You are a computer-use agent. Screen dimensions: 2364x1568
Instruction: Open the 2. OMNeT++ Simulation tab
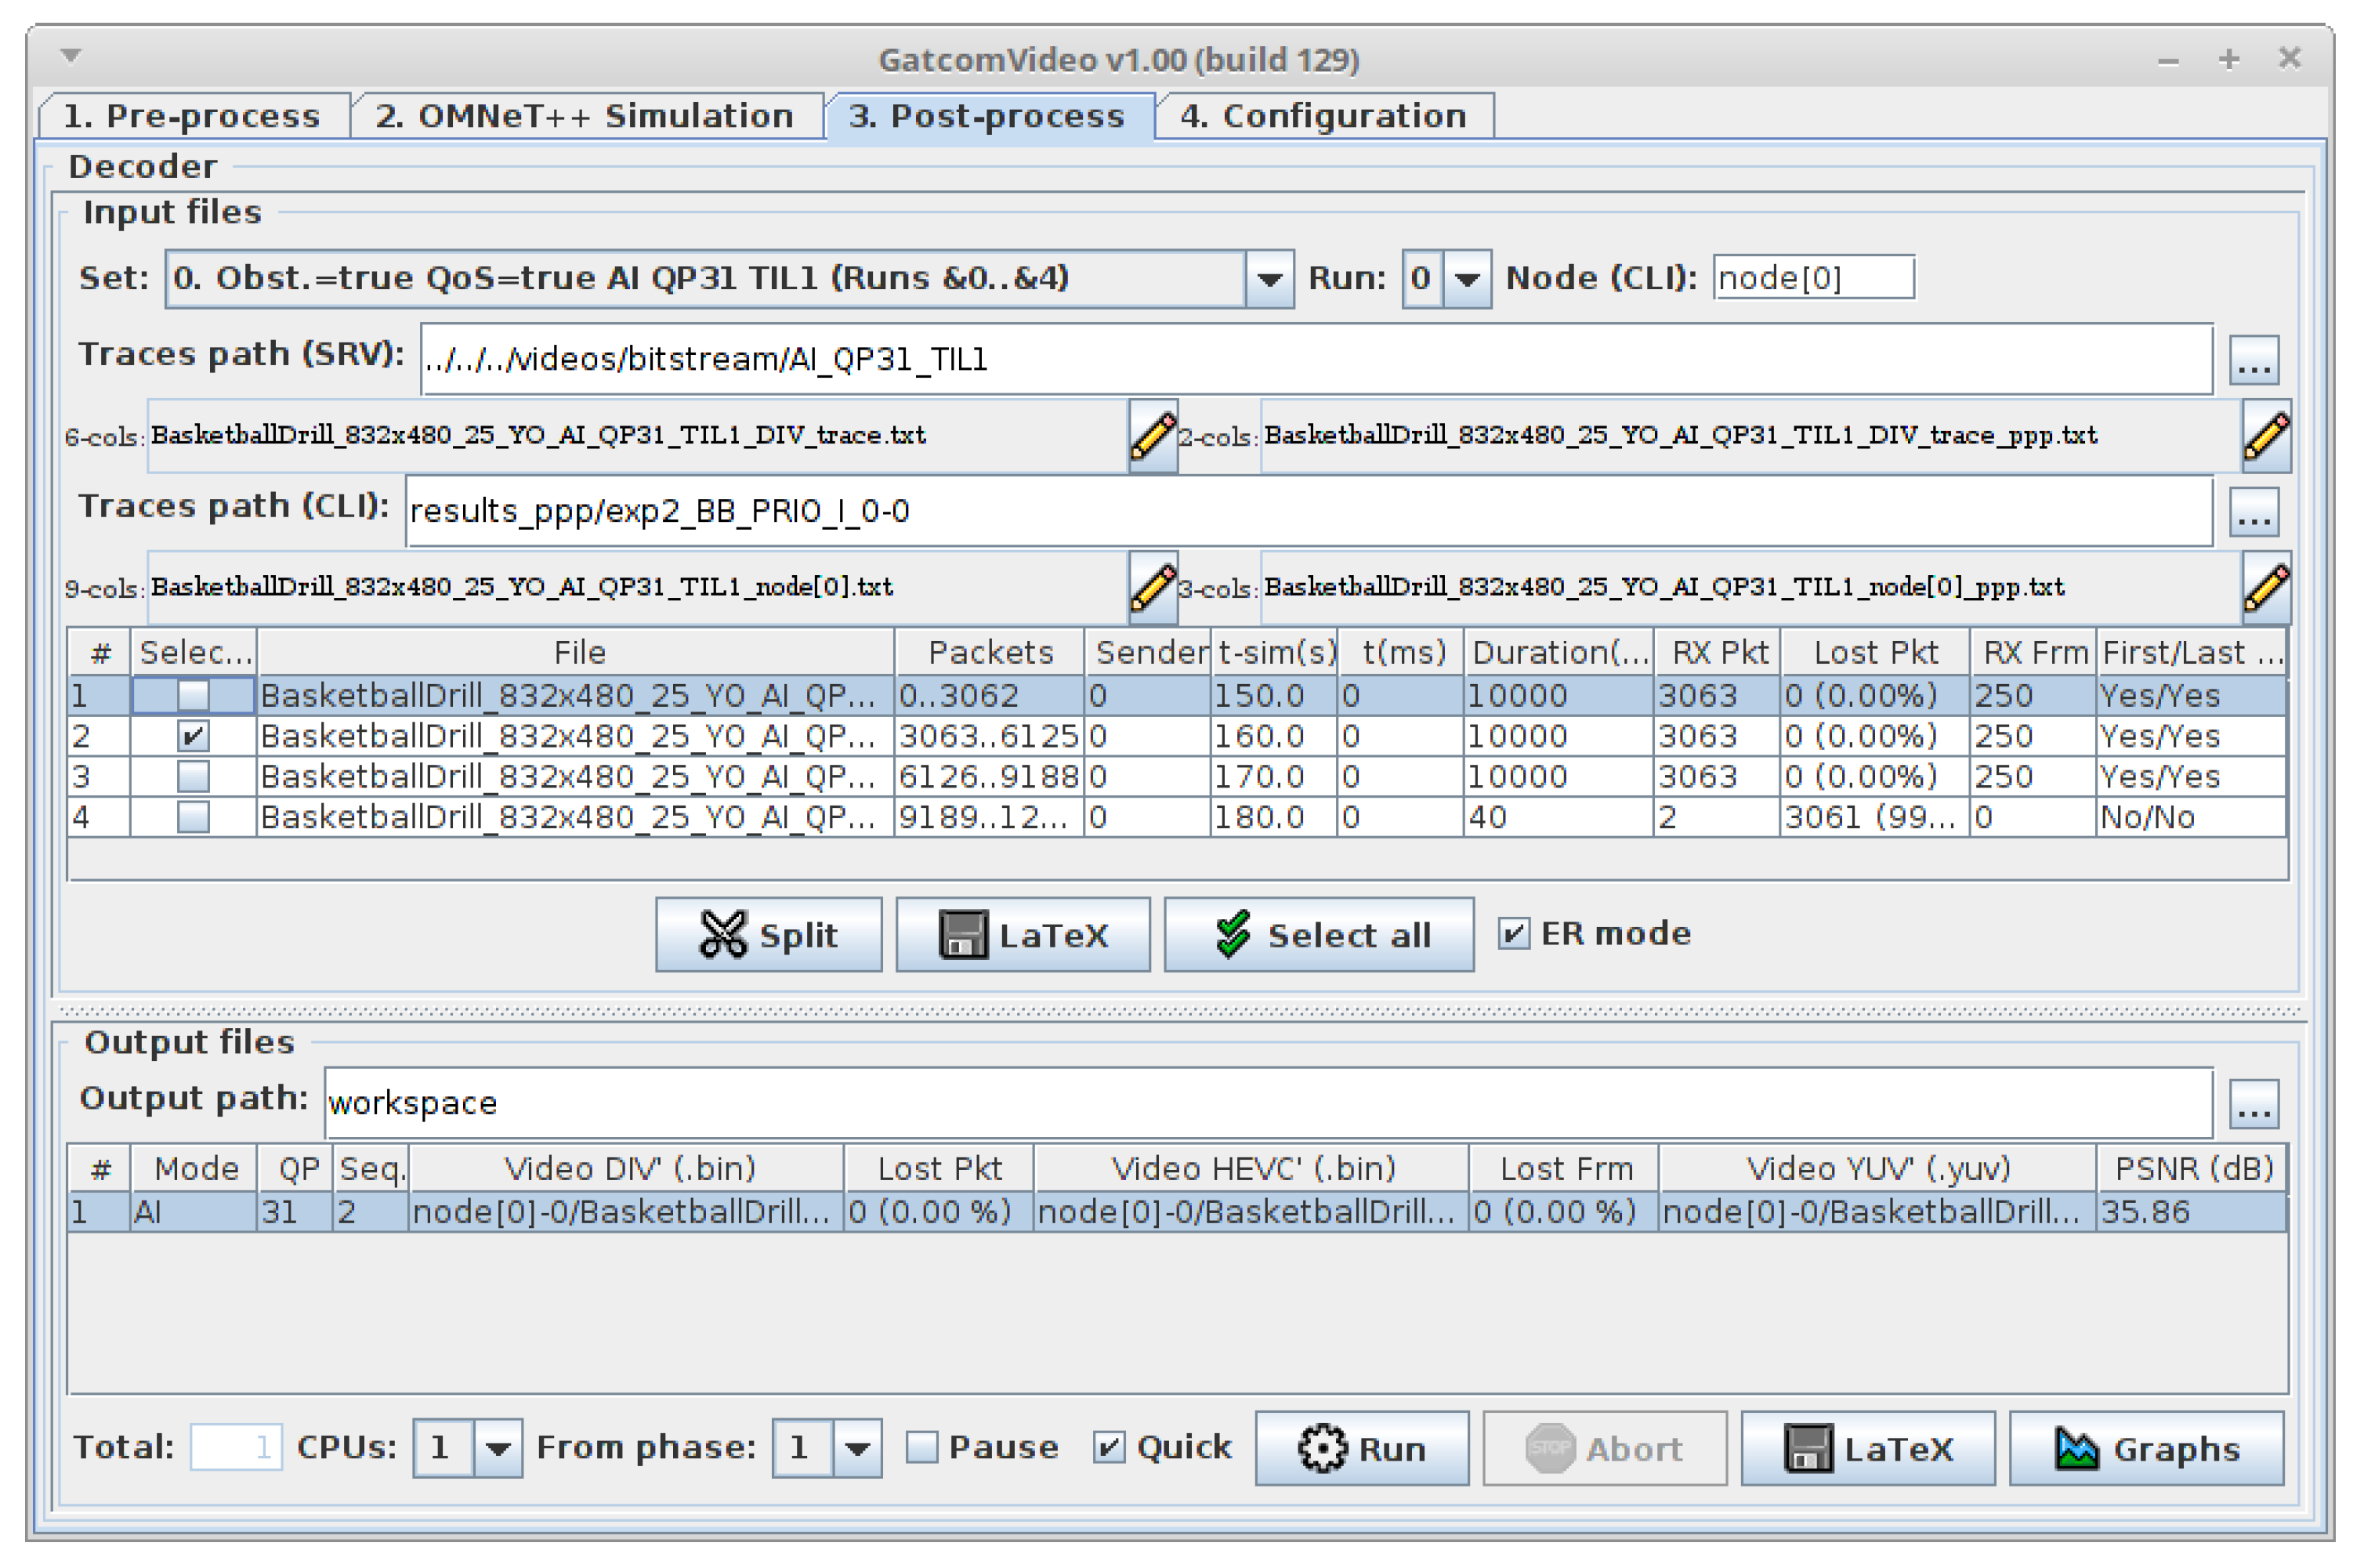click(x=585, y=116)
